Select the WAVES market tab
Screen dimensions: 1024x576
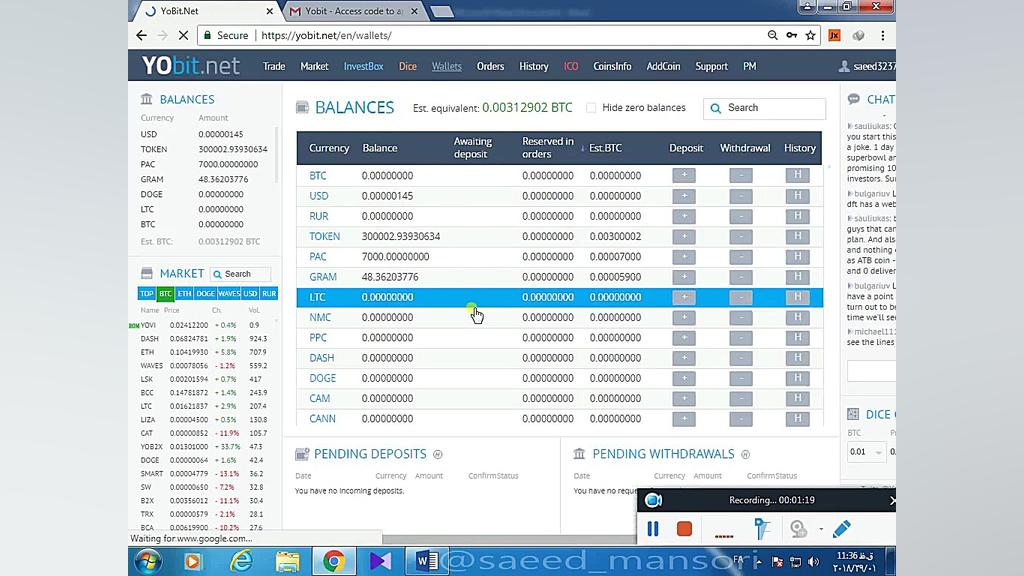[229, 294]
